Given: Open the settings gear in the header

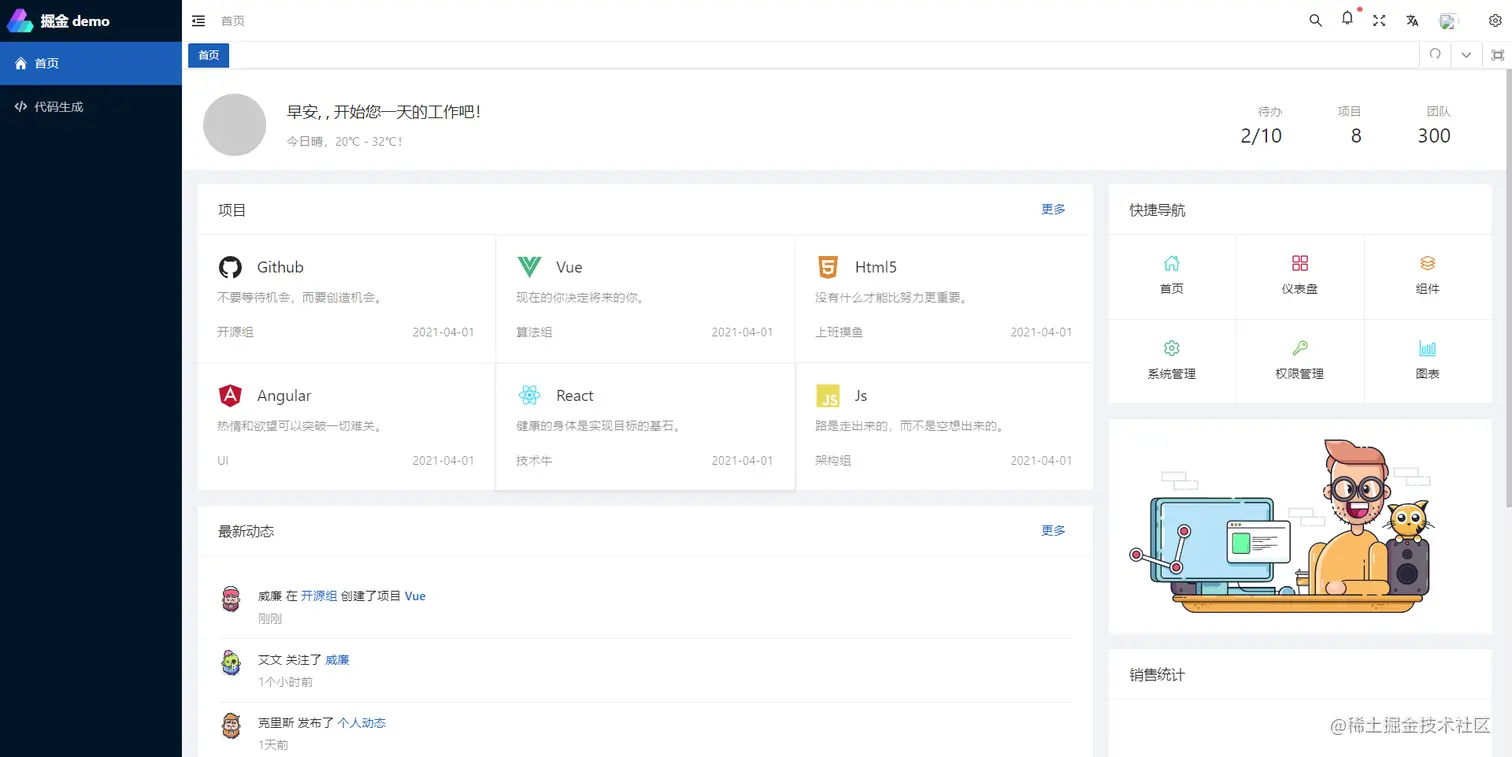Looking at the screenshot, I should [x=1495, y=21].
